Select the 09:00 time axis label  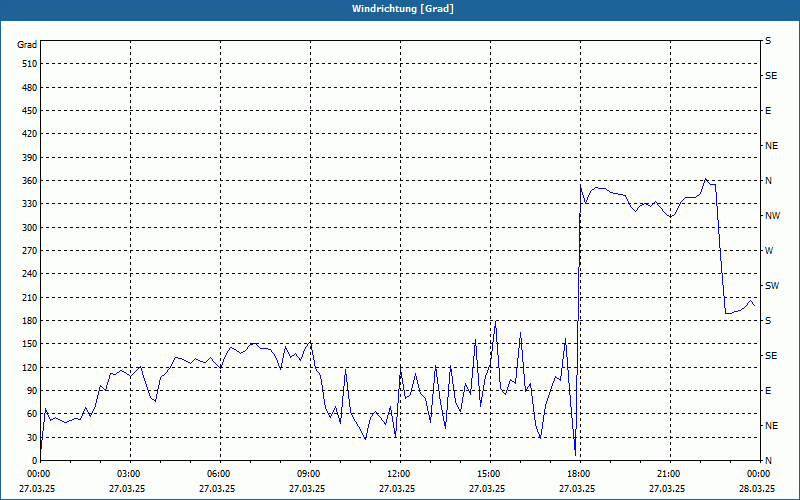(311, 474)
